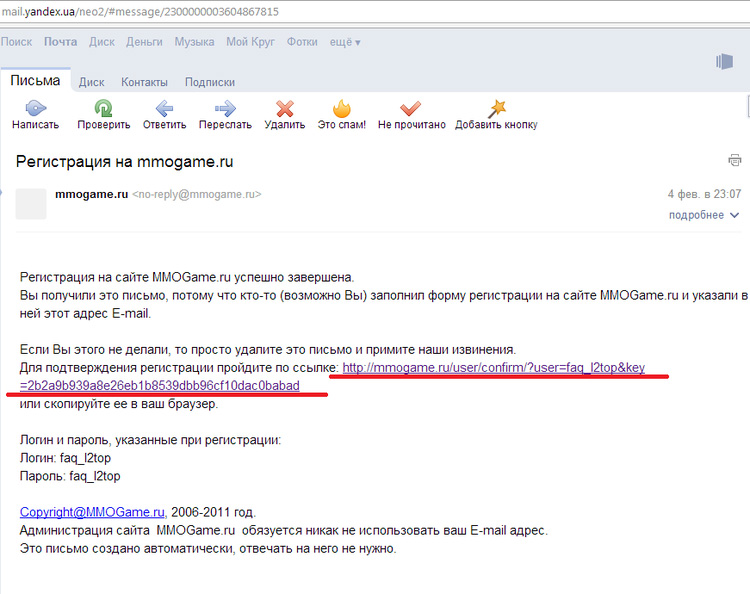The width and height of the screenshot is (750, 594).
Task: Select the Подписки tab
Action: [210, 83]
